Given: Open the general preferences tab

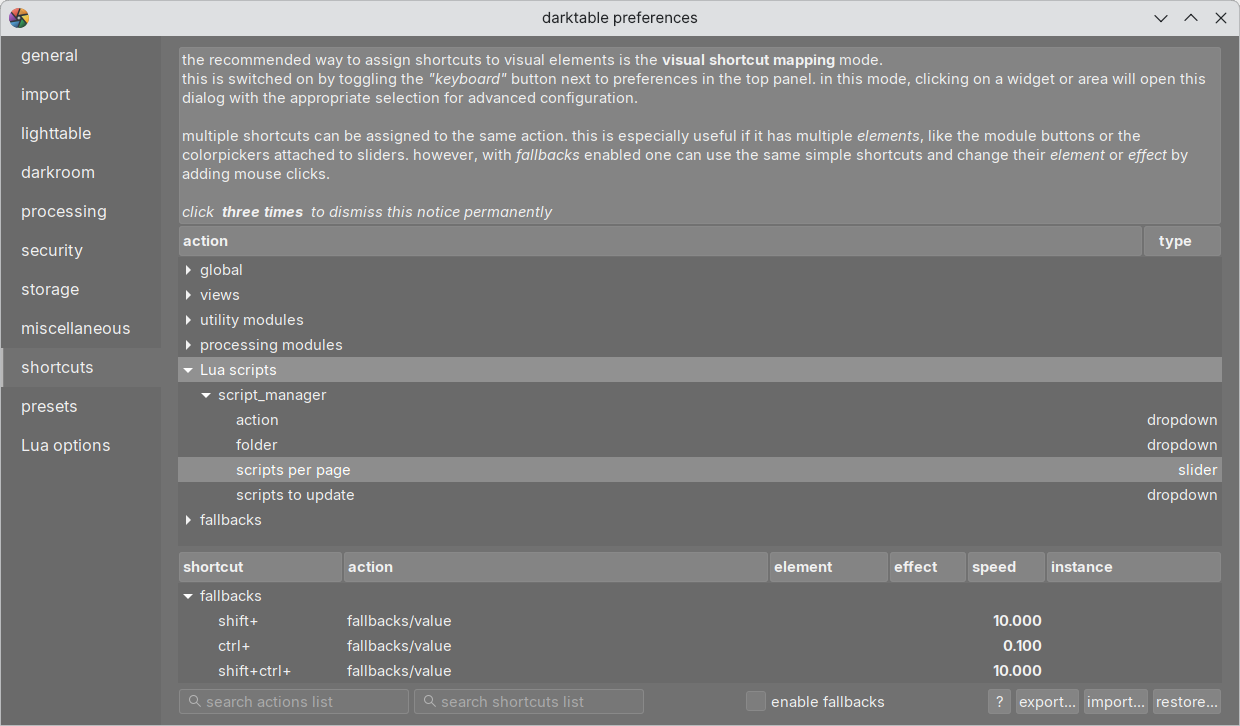Looking at the screenshot, I should [81, 56].
